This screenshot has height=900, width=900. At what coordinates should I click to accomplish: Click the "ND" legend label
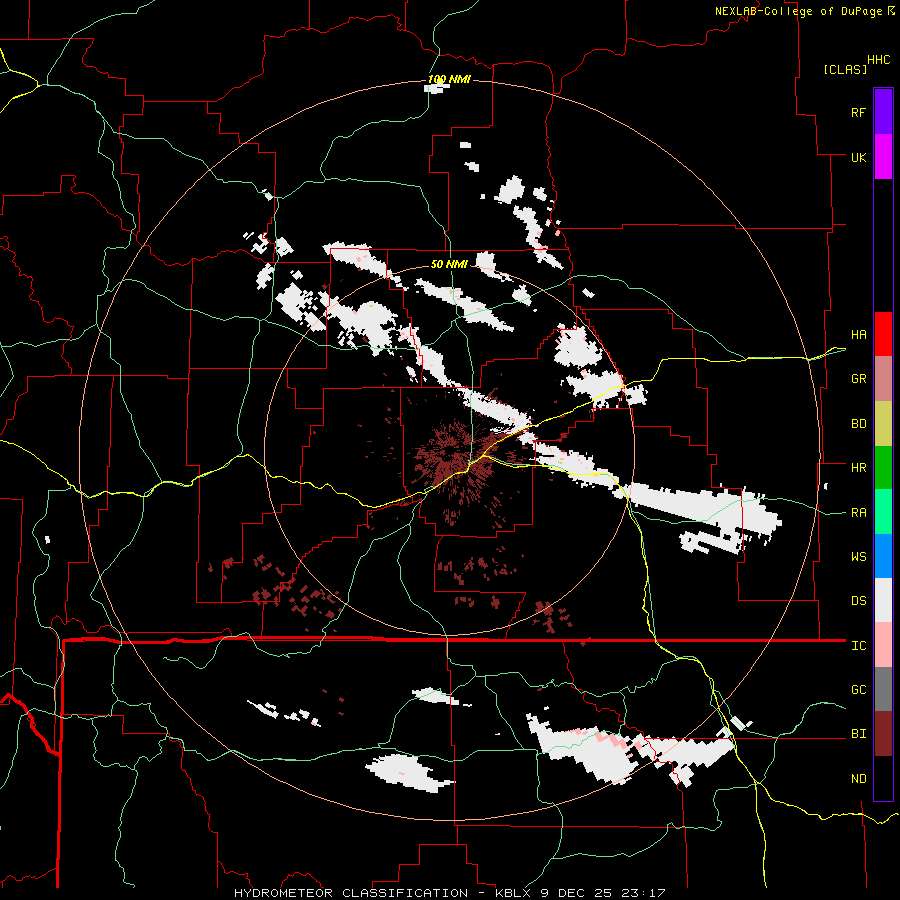[858, 779]
